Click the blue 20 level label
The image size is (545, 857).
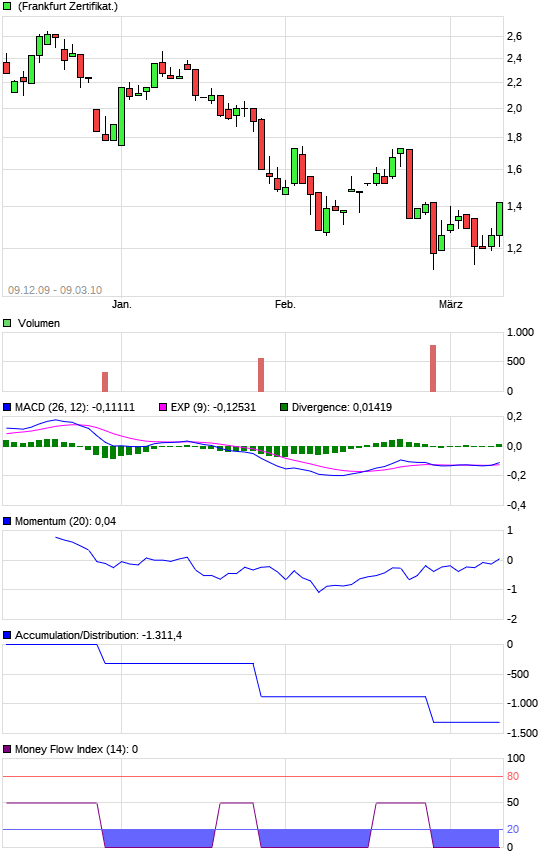[513, 829]
